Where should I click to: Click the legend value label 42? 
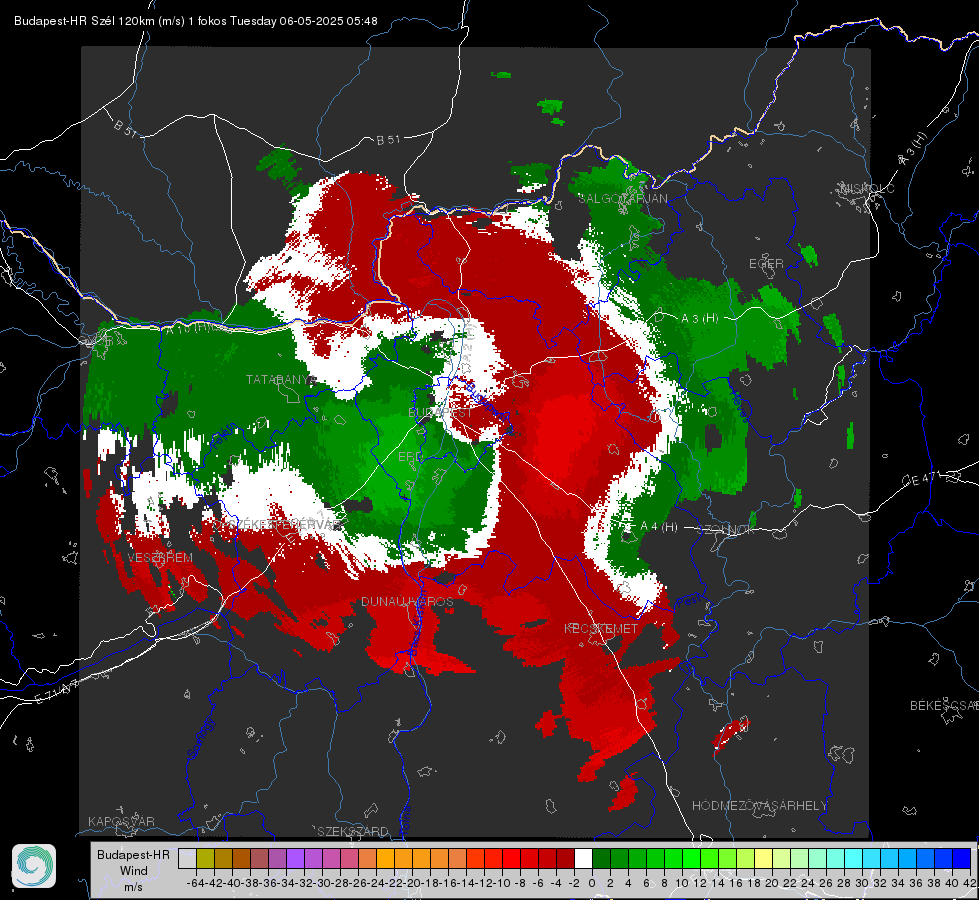pyautogui.click(x=969, y=883)
